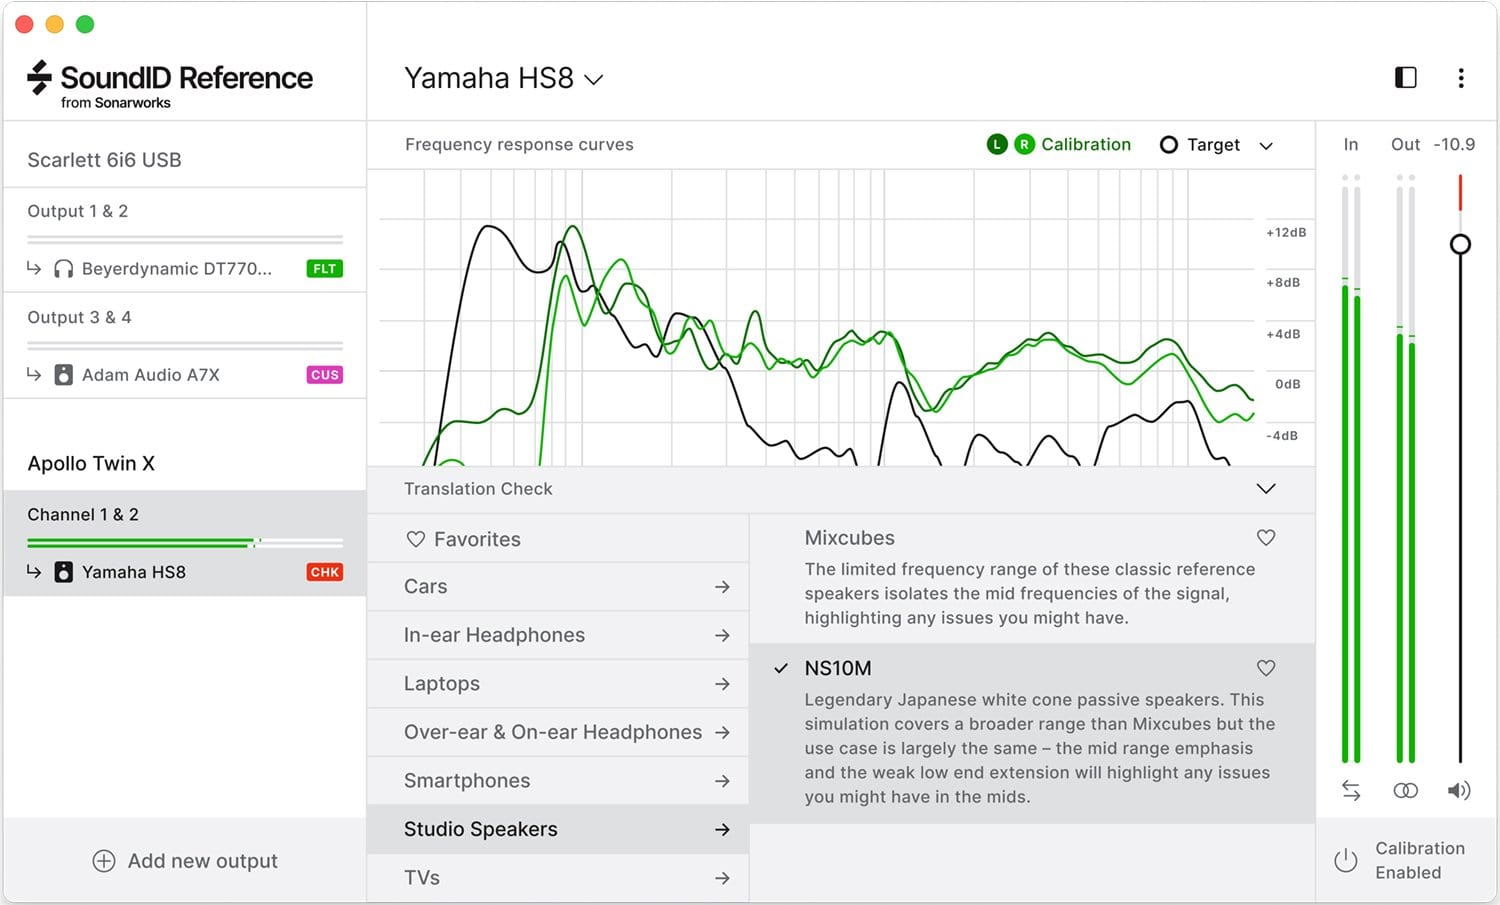Image resolution: width=1500 pixels, height=905 pixels.
Task: Open the Studio Speakers category
Action: point(558,829)
